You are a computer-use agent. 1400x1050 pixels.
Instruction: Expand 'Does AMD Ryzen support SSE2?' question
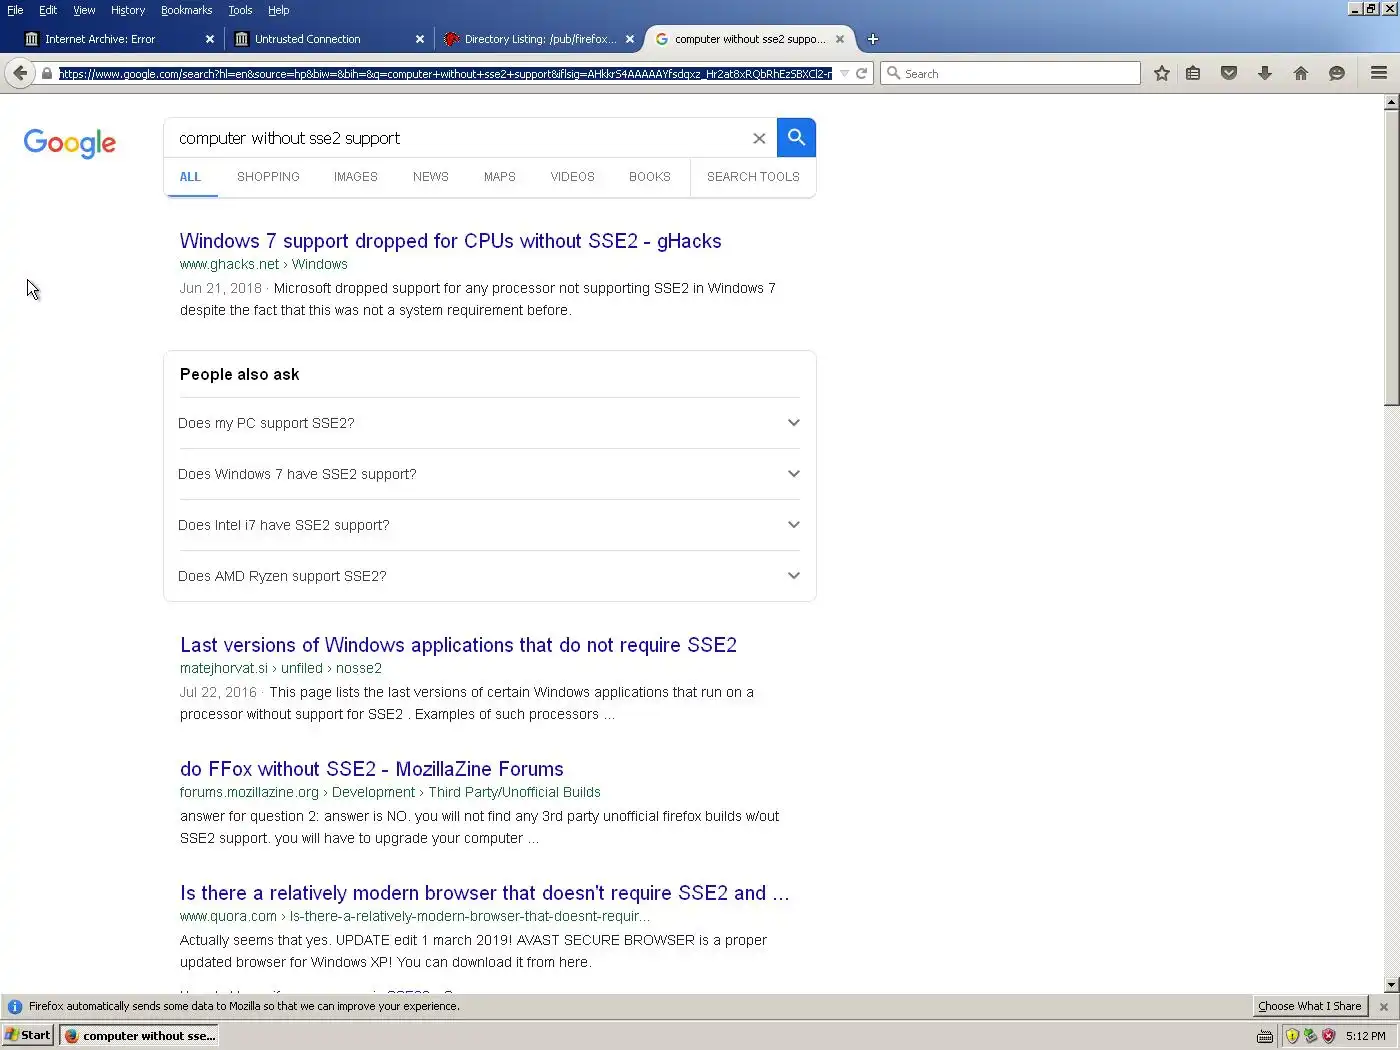point(489,576)
